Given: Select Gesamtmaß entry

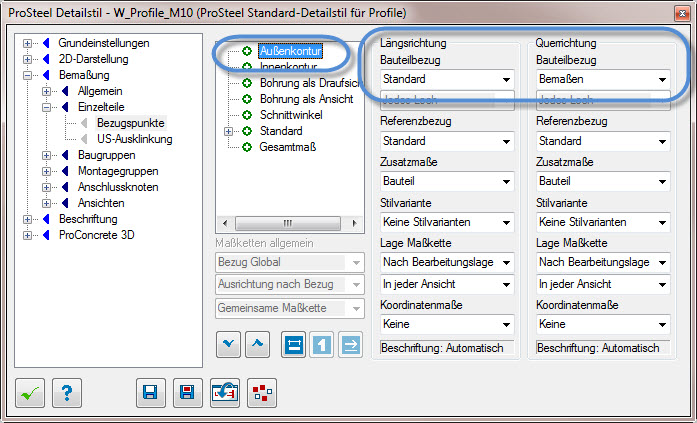Looking at the screenshot, I should [x=288, y=147].
